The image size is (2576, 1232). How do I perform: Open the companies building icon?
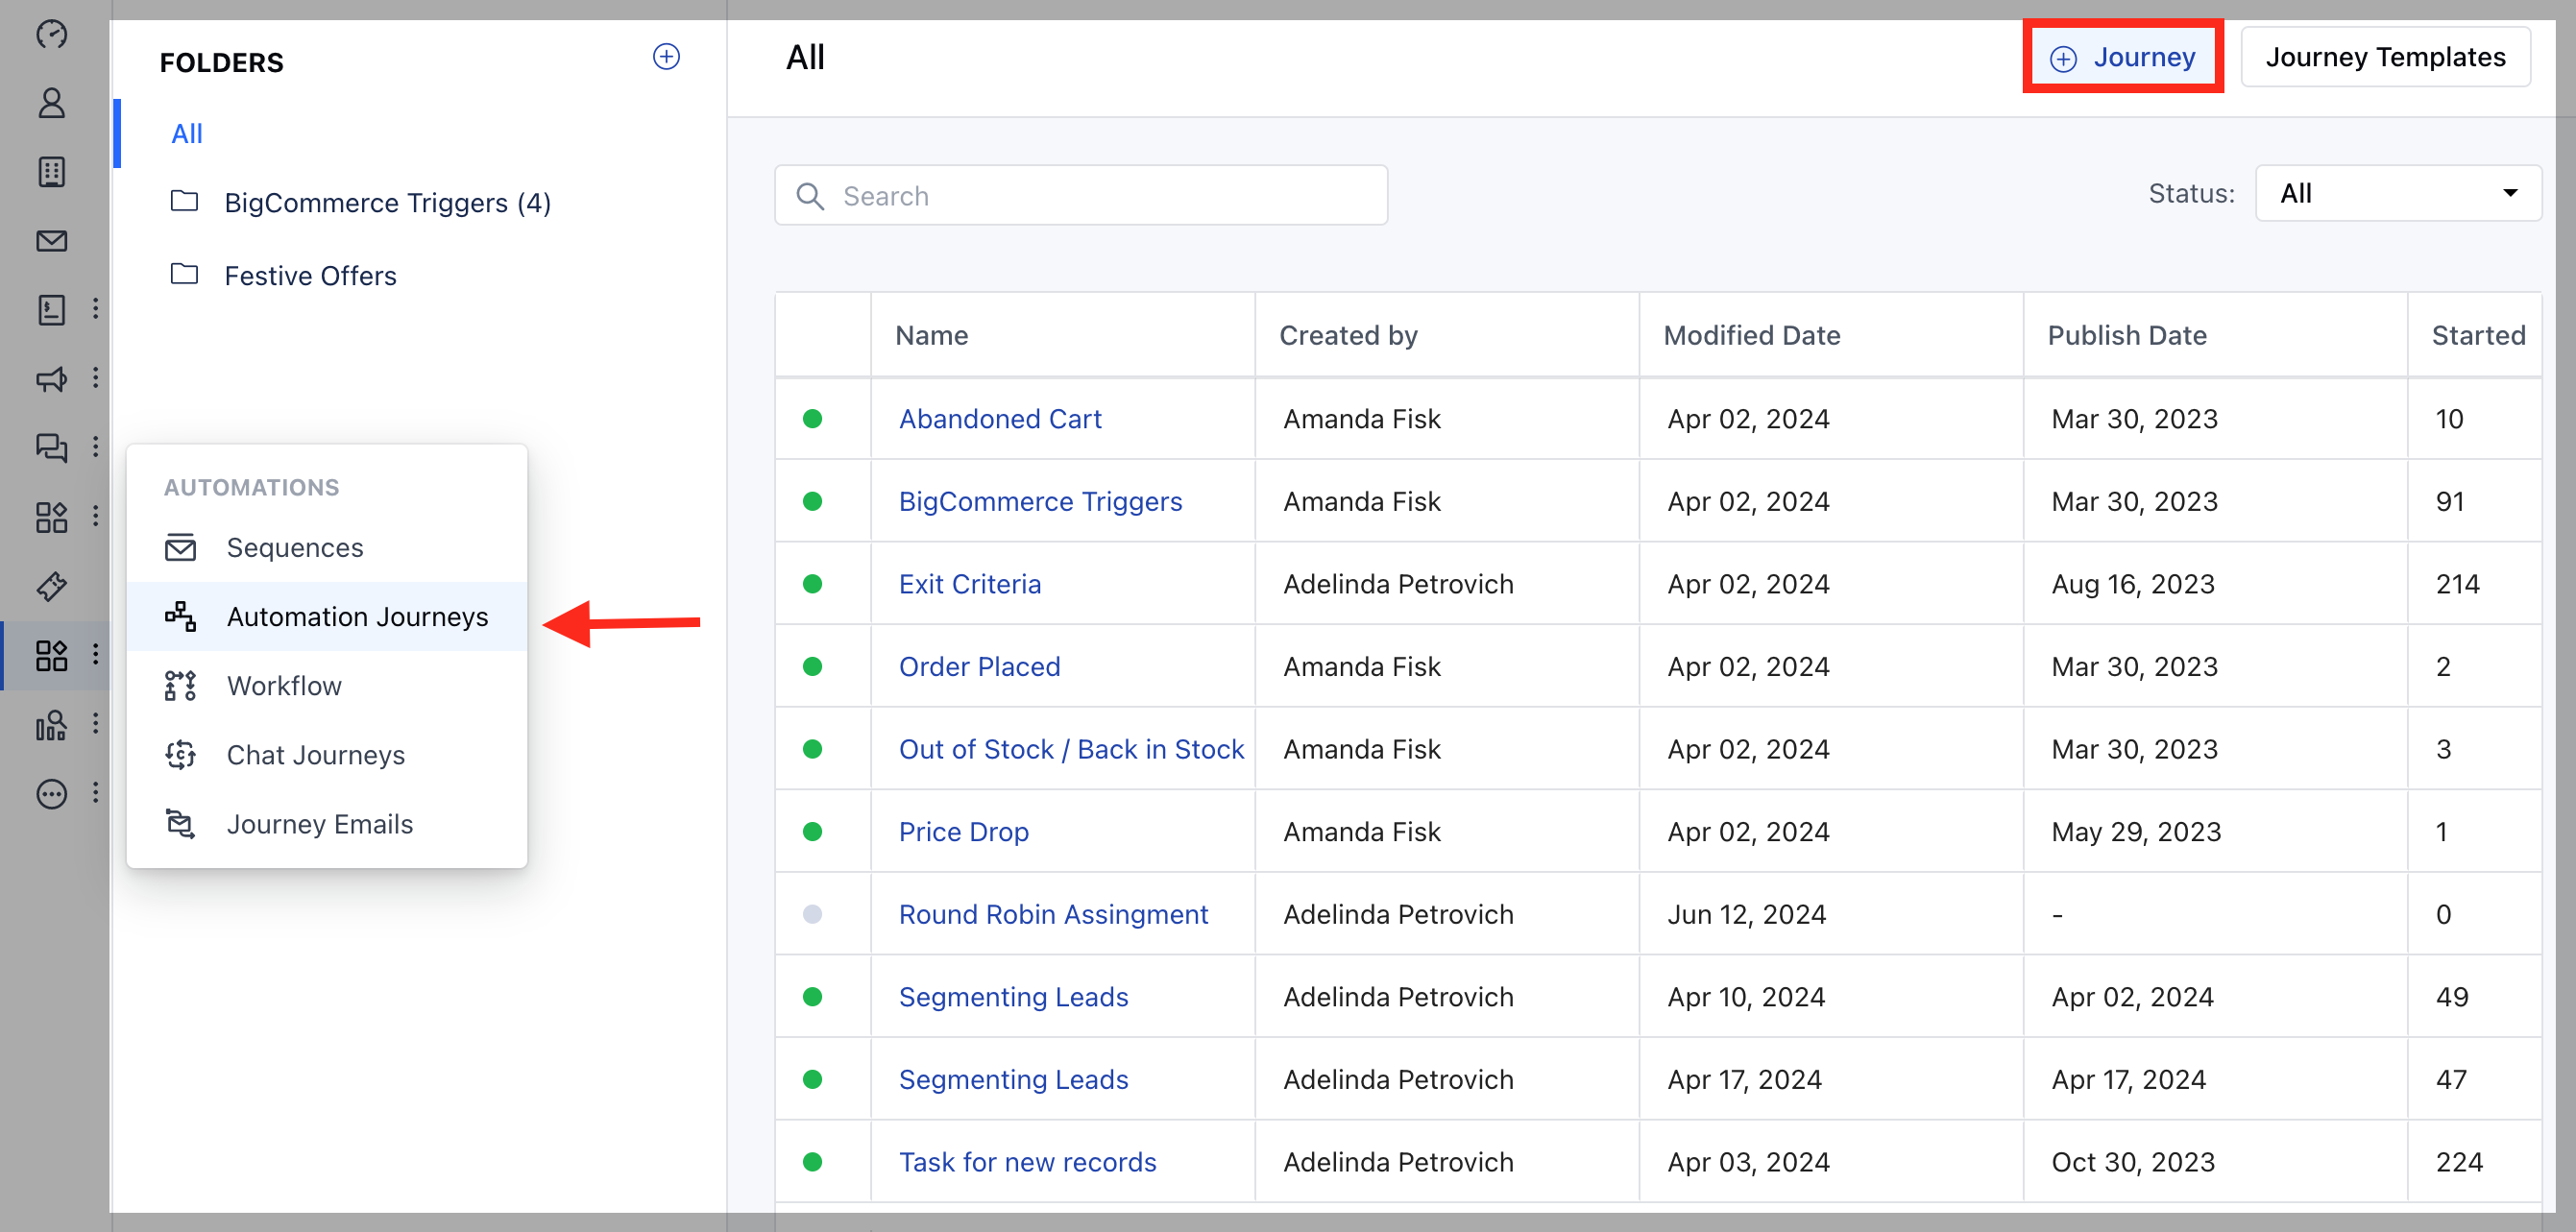point(51,171)
